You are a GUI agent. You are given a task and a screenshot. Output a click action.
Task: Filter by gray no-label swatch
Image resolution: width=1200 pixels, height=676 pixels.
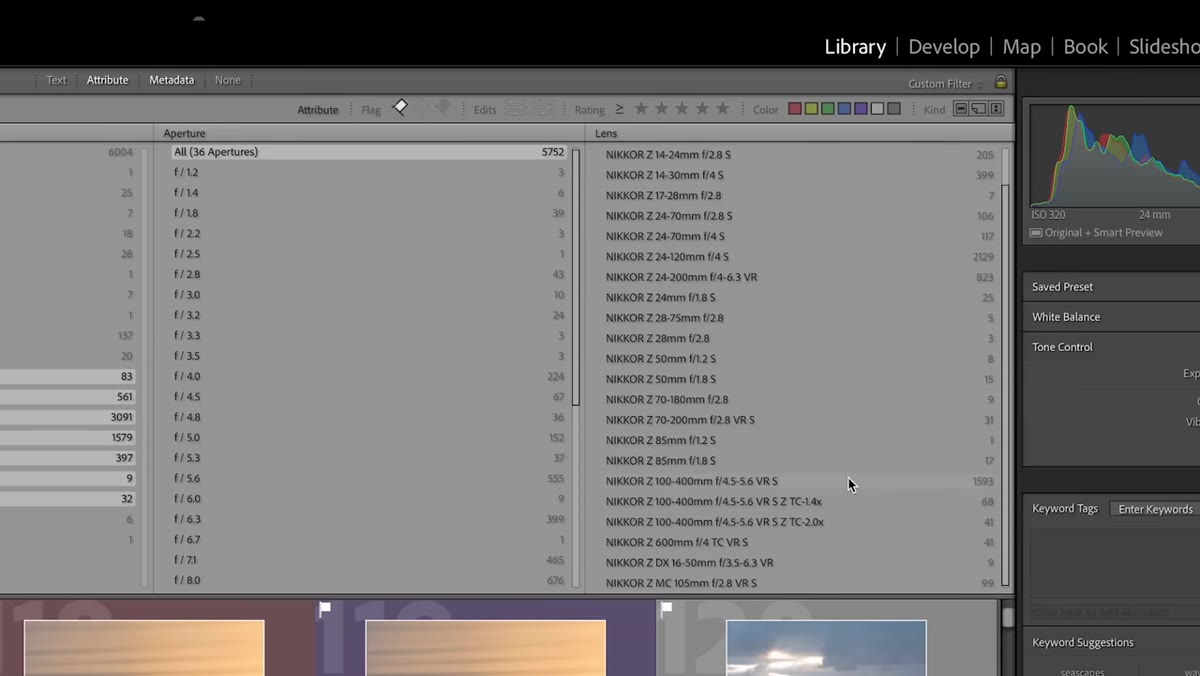click(x=894, y=109)
